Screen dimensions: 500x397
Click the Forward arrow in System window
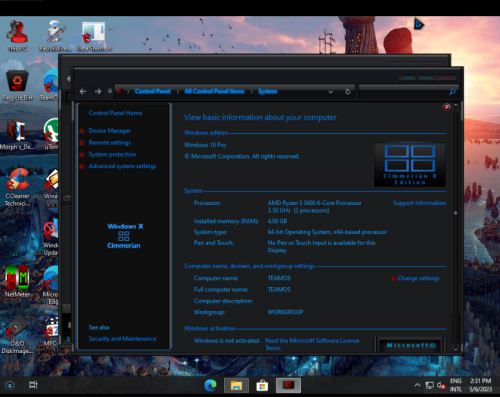(x=98, y=91)
